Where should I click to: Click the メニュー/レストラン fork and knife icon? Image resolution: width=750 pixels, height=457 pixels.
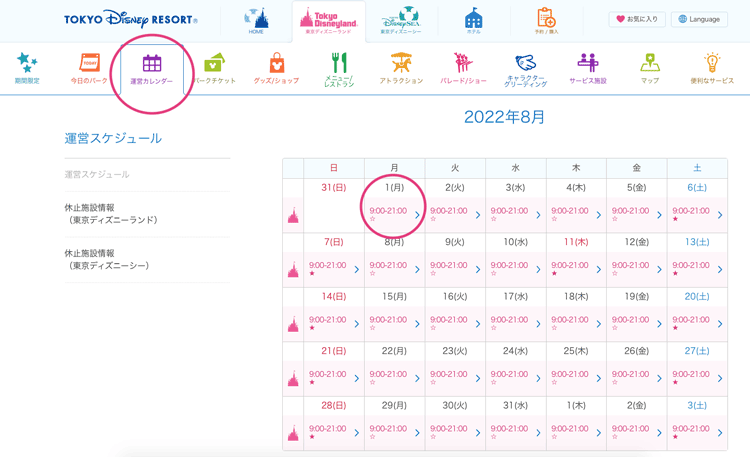(x=339, y=64)
